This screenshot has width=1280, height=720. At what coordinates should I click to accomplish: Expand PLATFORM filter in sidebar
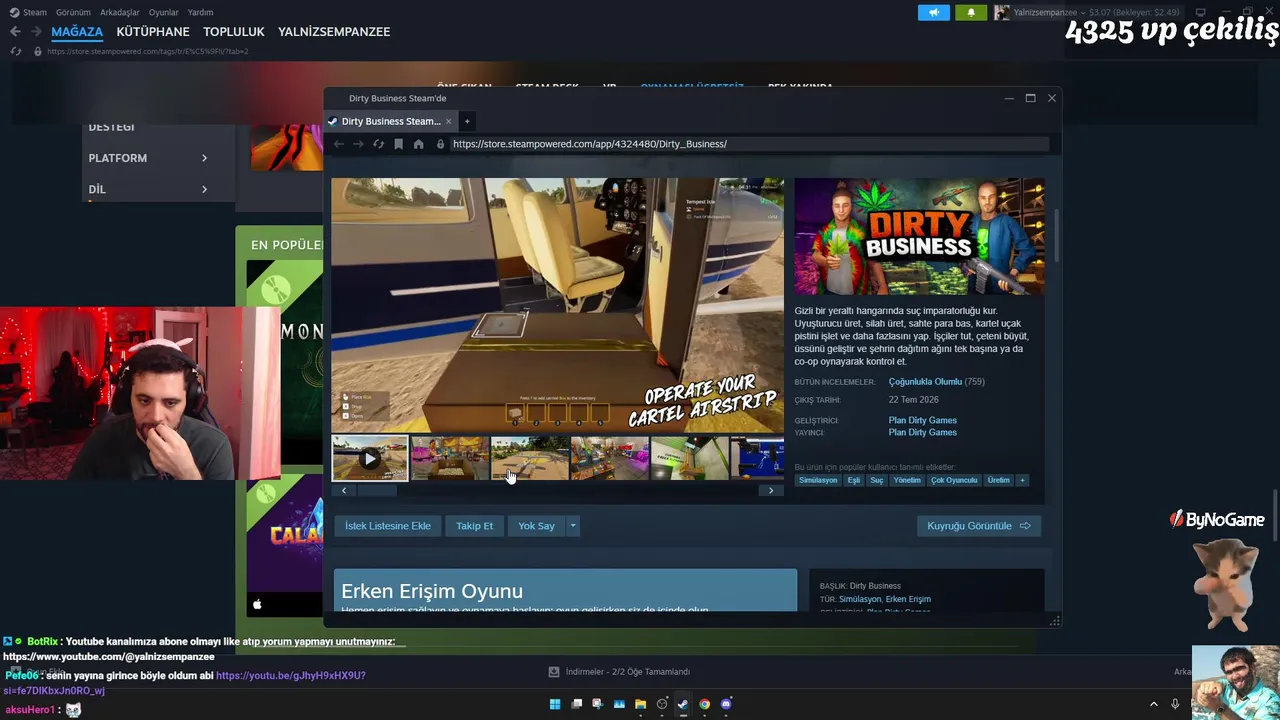click(148, 158)
